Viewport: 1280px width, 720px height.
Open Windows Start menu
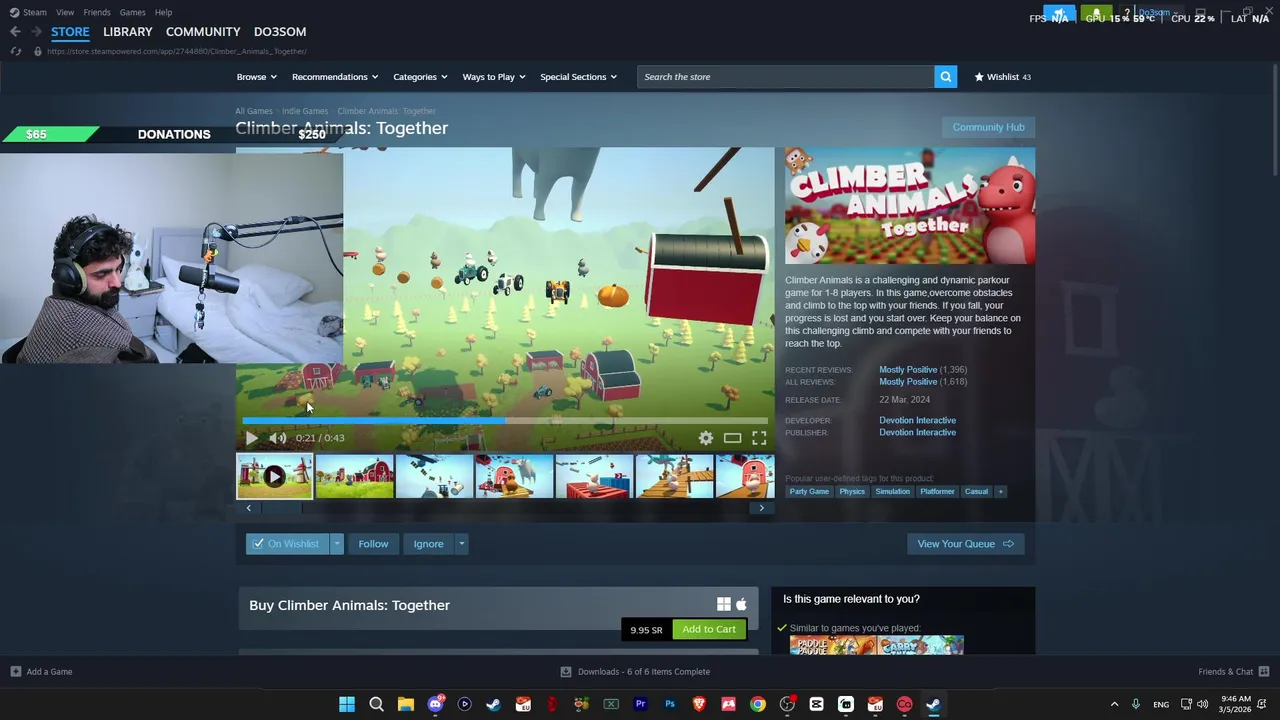pyautogui.click(x=347, y=704)
